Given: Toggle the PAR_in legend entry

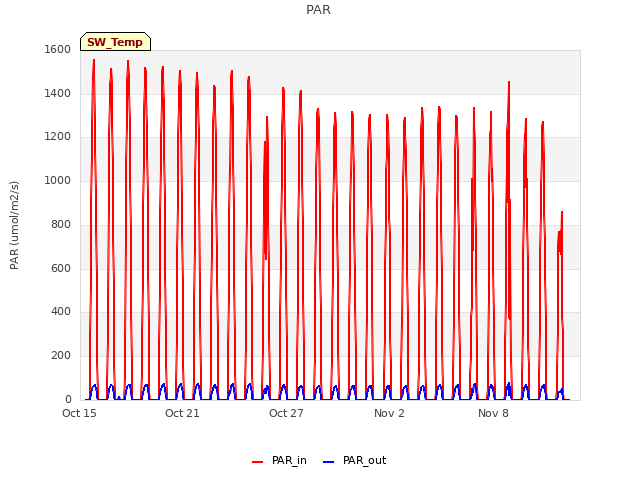Looking at the screenshot, I should 279,460.
